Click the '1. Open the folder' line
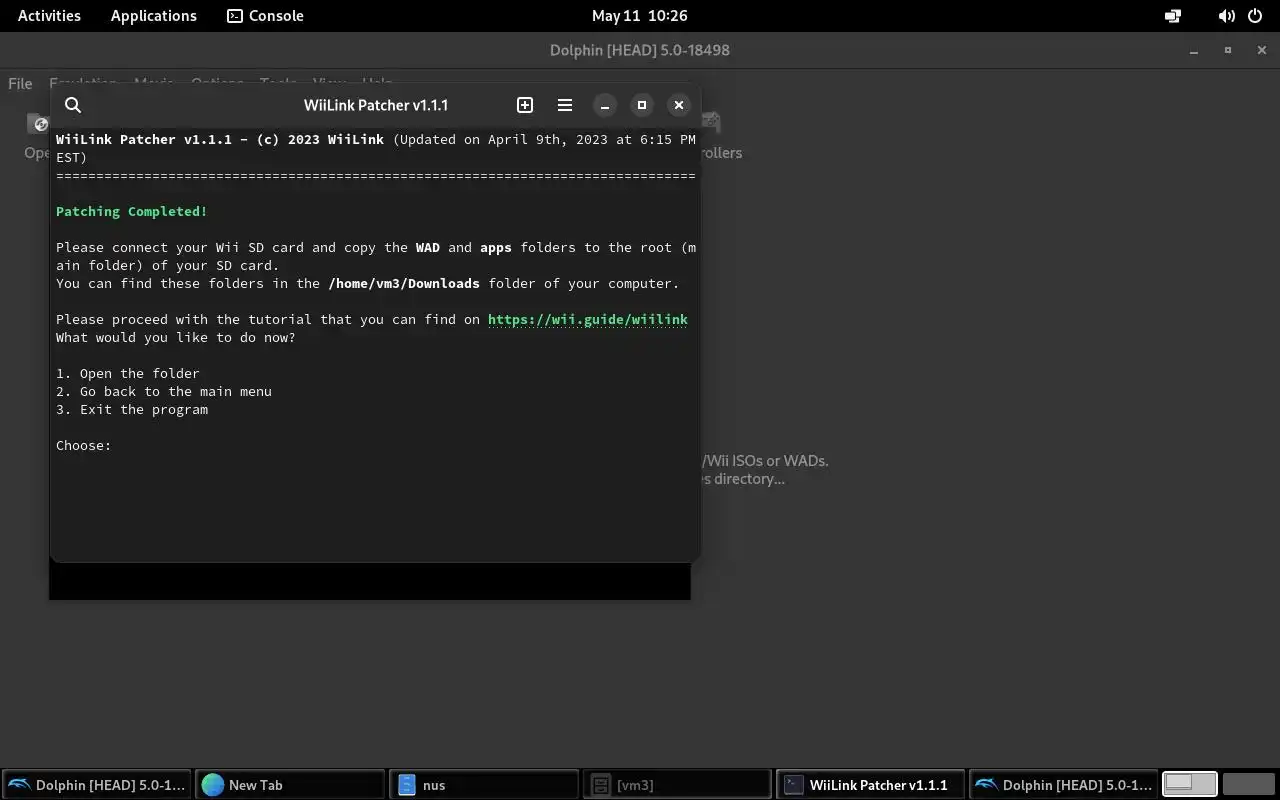This screenshot has width=1280, height=800. click(x=128, y=373)
